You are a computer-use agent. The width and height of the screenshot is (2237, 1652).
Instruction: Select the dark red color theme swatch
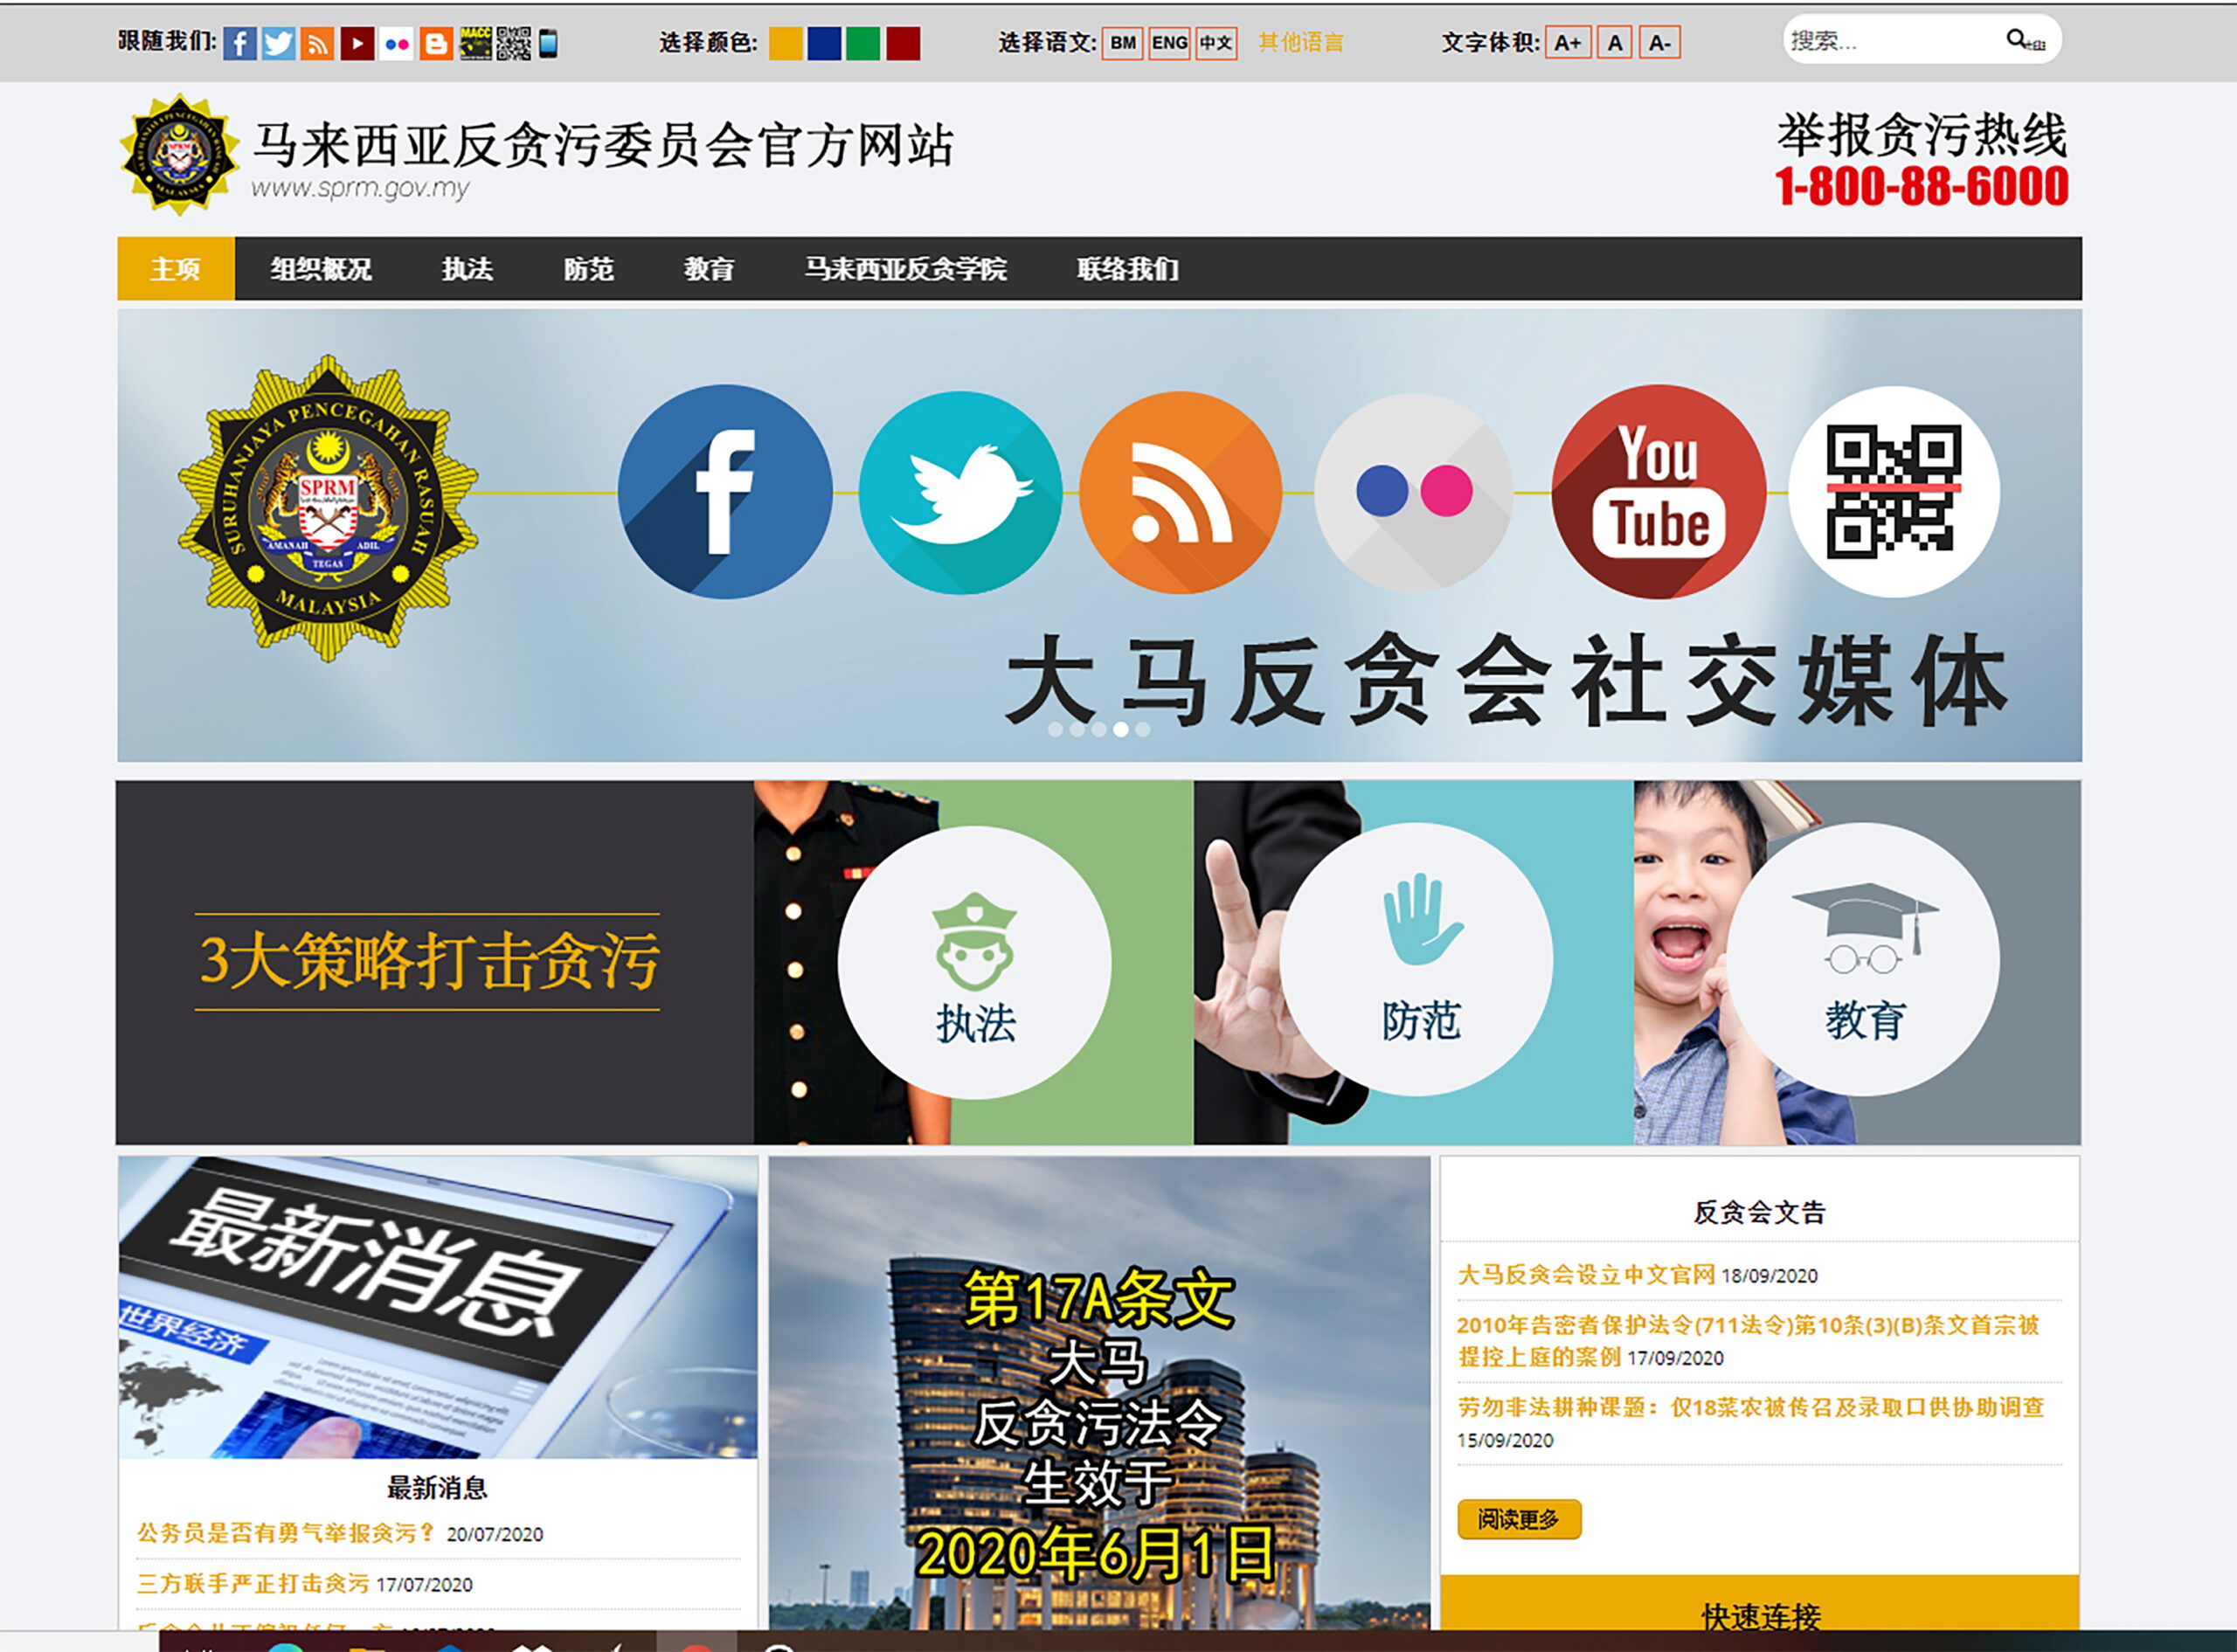point(903,43)
